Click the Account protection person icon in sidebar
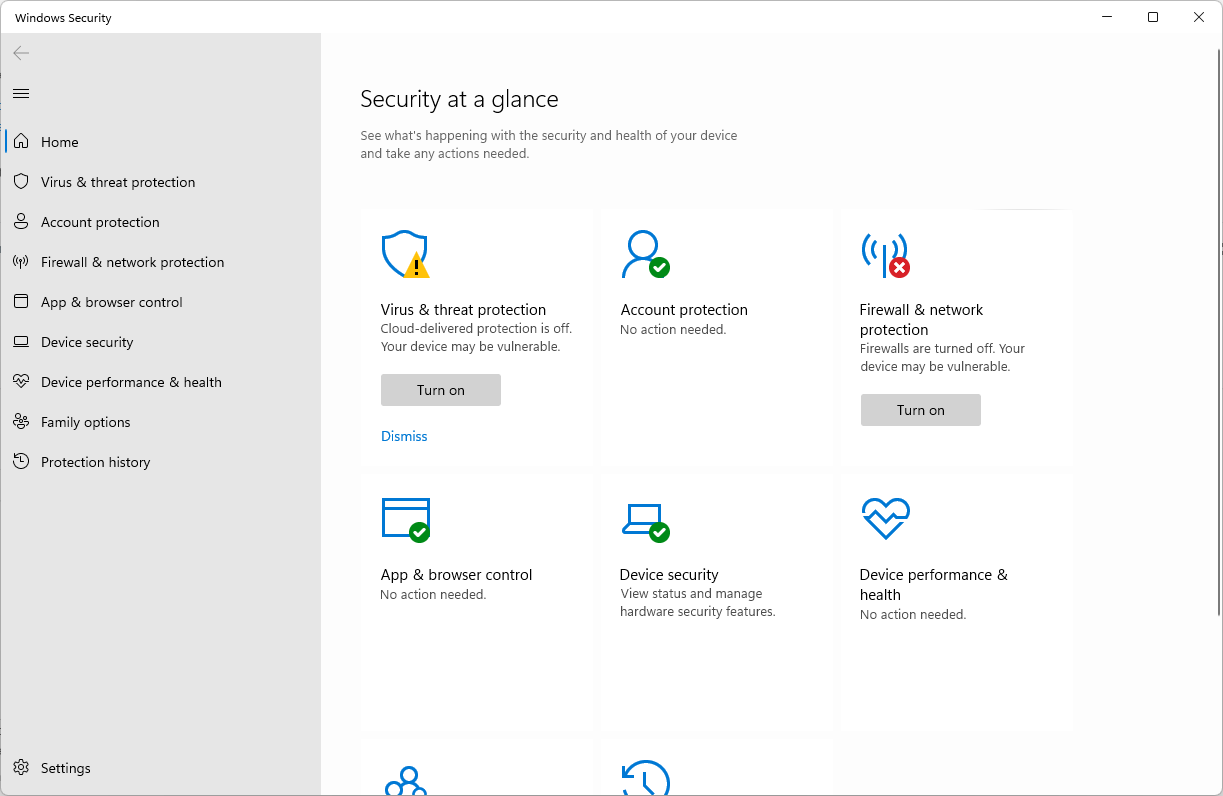 click(21, 222)
